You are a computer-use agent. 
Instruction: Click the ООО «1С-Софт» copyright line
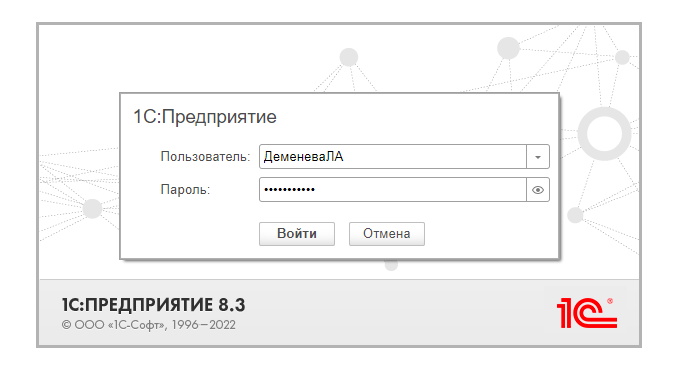(x=149, y=325)
